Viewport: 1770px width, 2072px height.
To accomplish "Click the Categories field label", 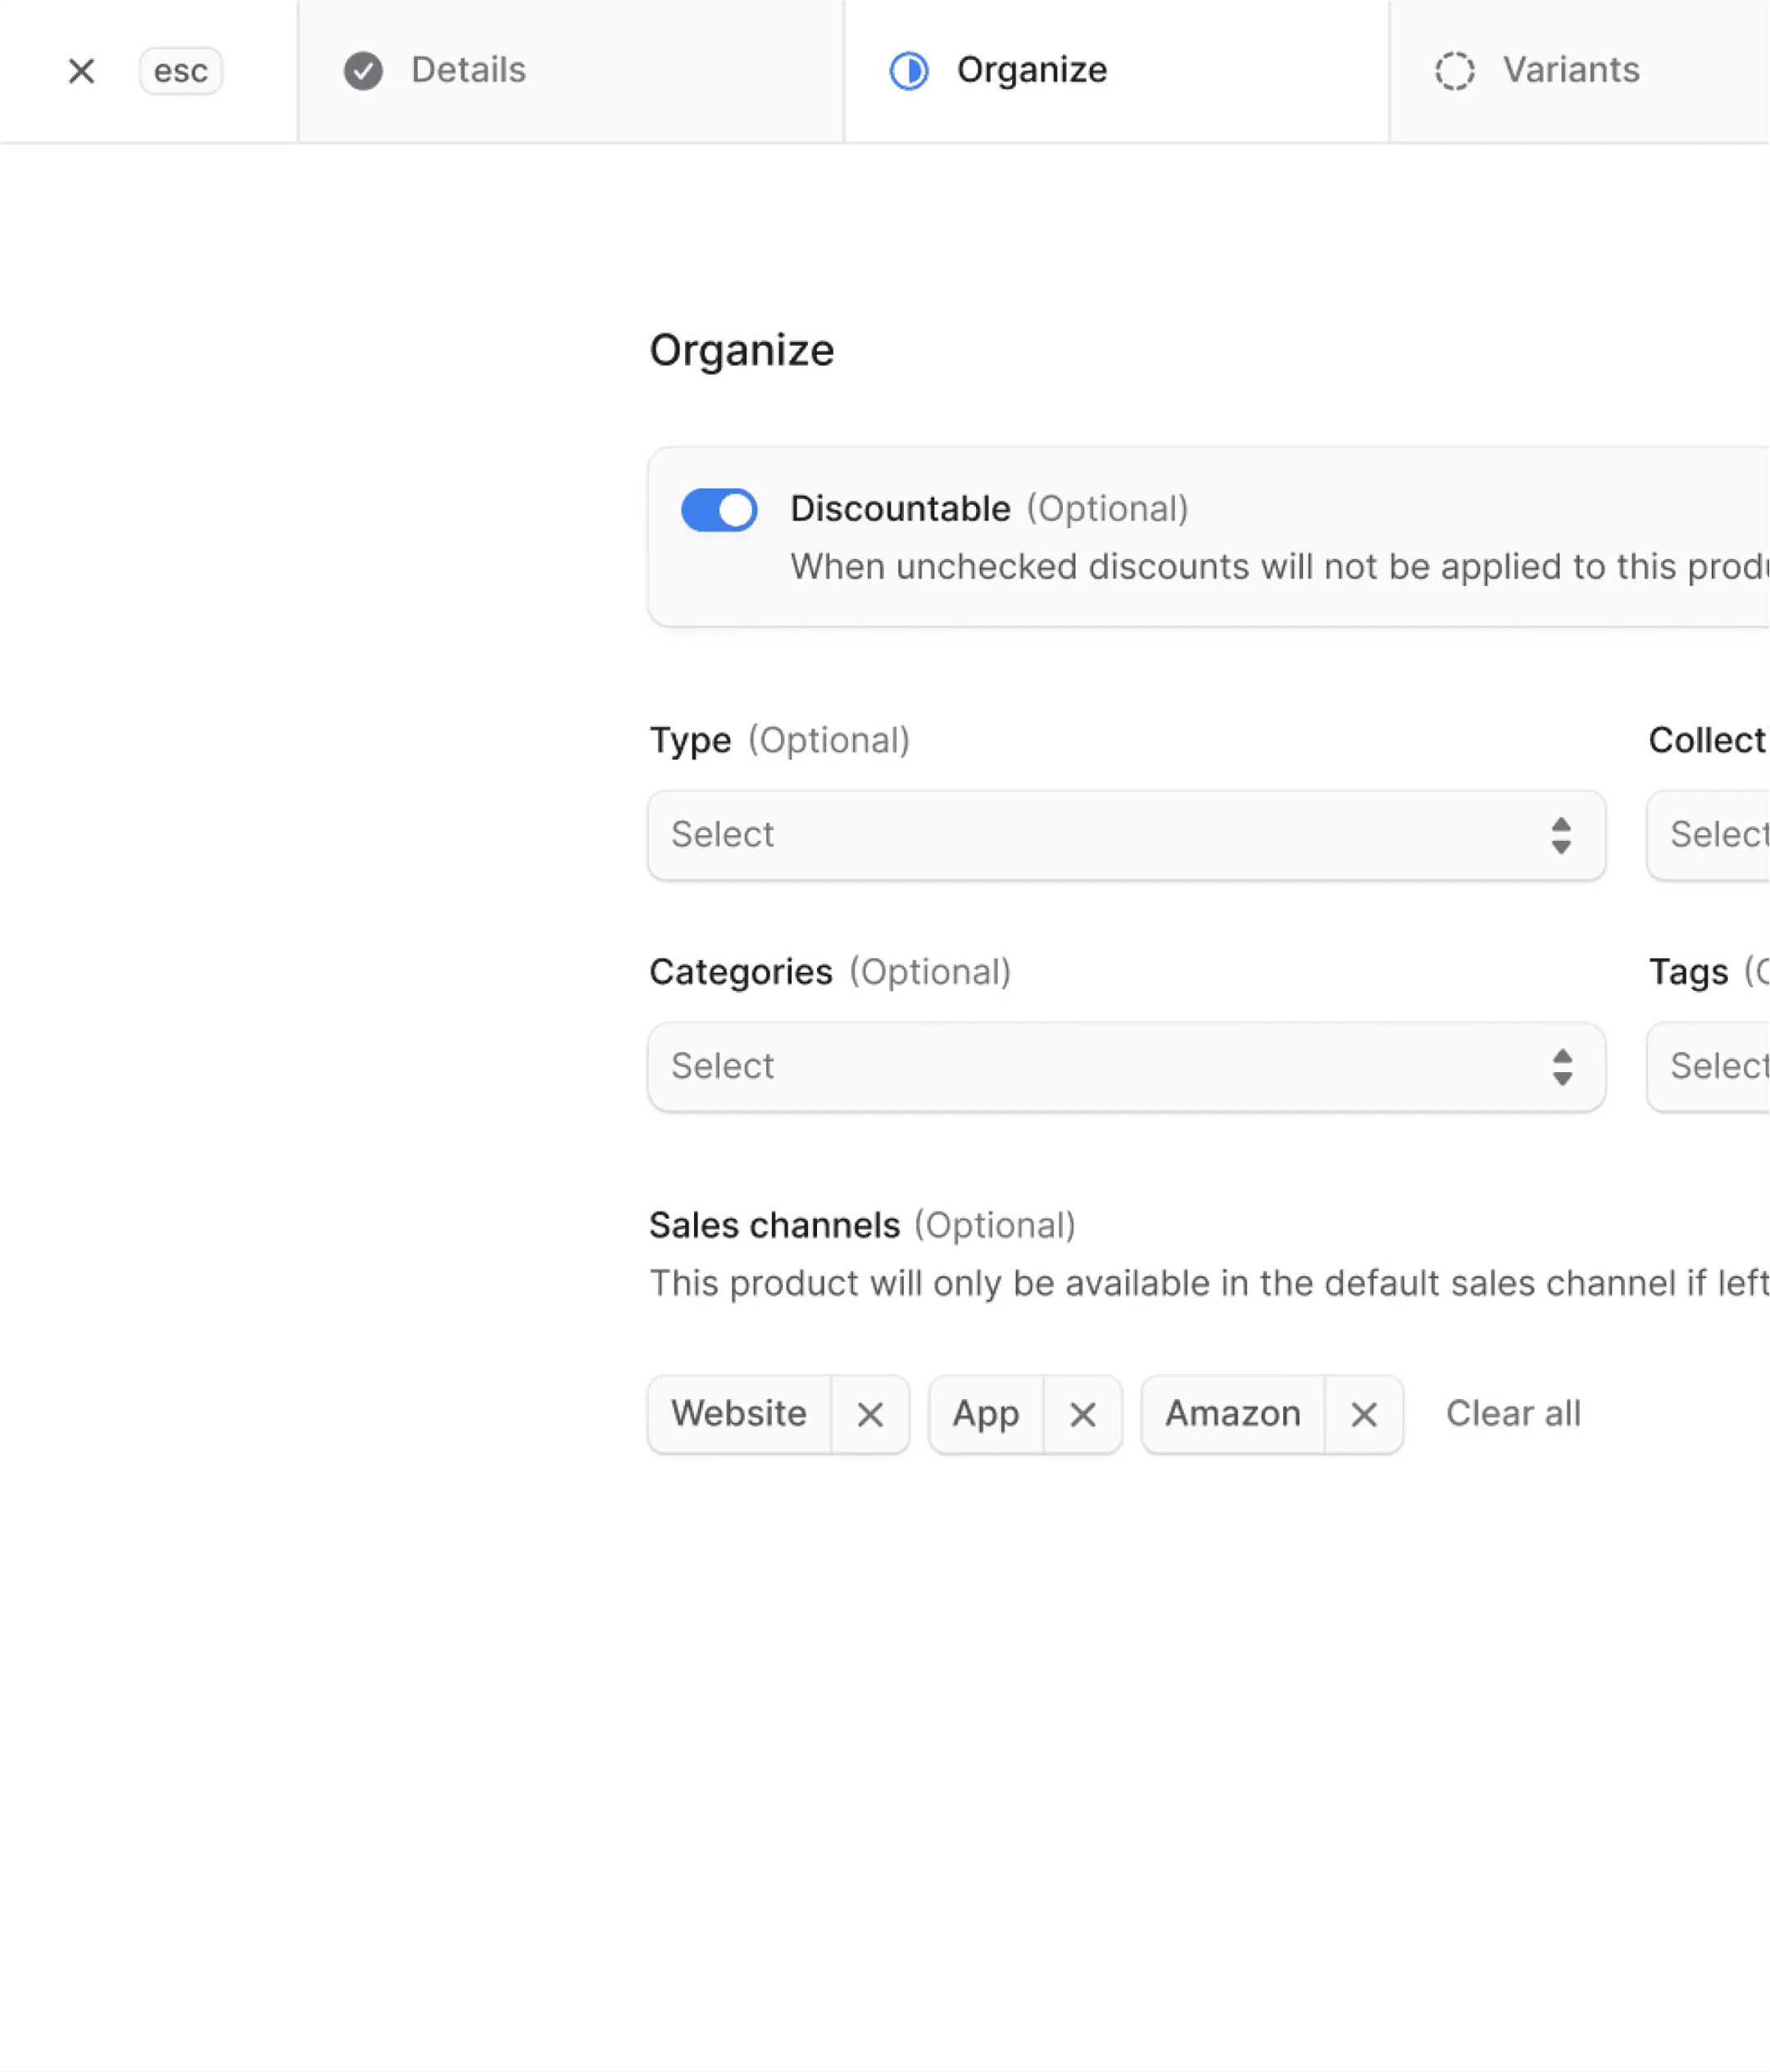I will [740, 972].
